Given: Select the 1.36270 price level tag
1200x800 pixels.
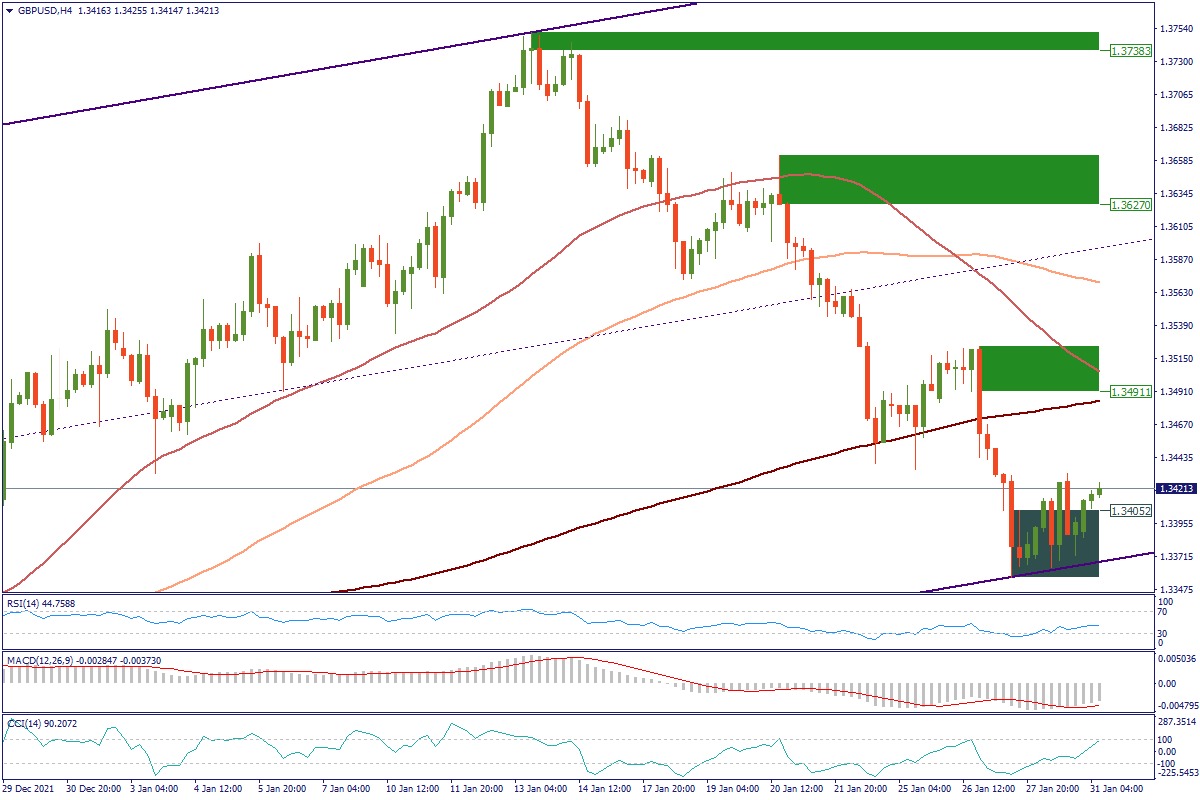Looking at the screenshot, I should tap(1129, 204).
